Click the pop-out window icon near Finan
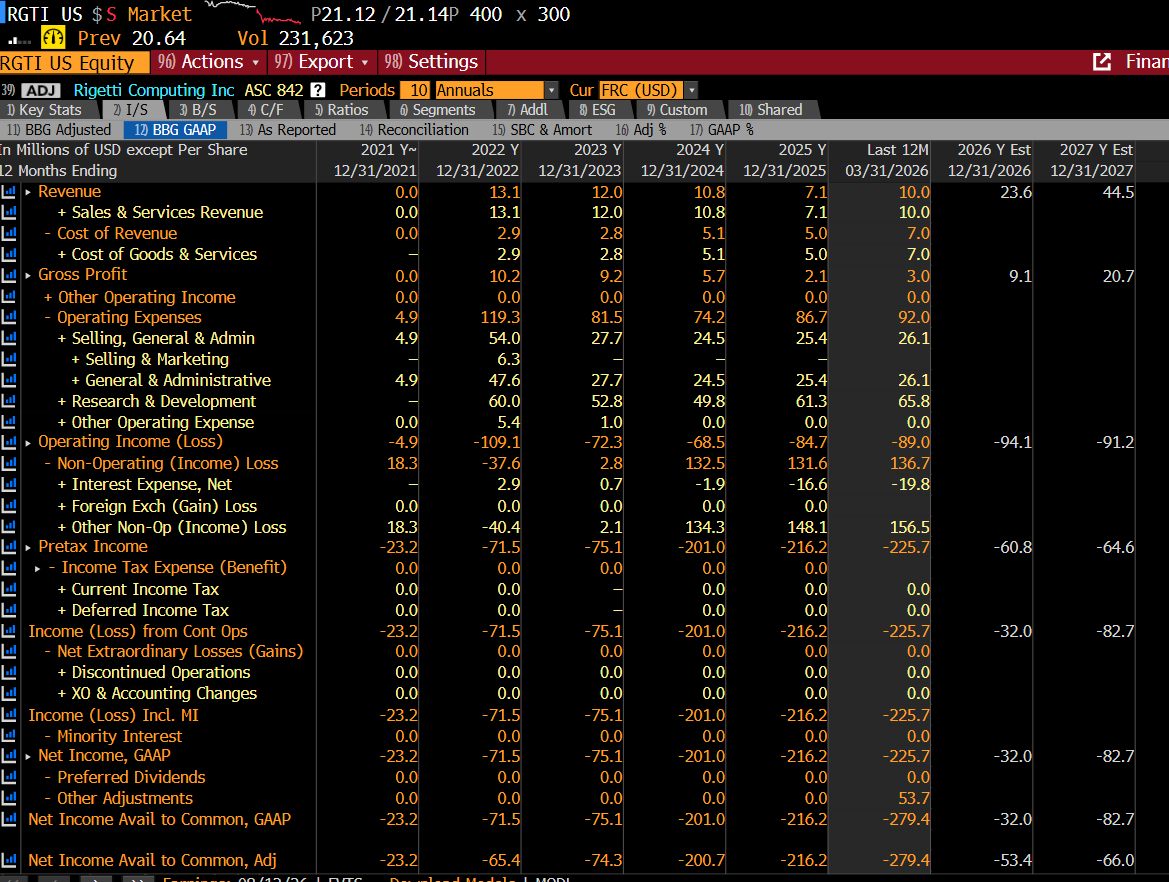The image size is (1169, 882). pos(1102,62)
